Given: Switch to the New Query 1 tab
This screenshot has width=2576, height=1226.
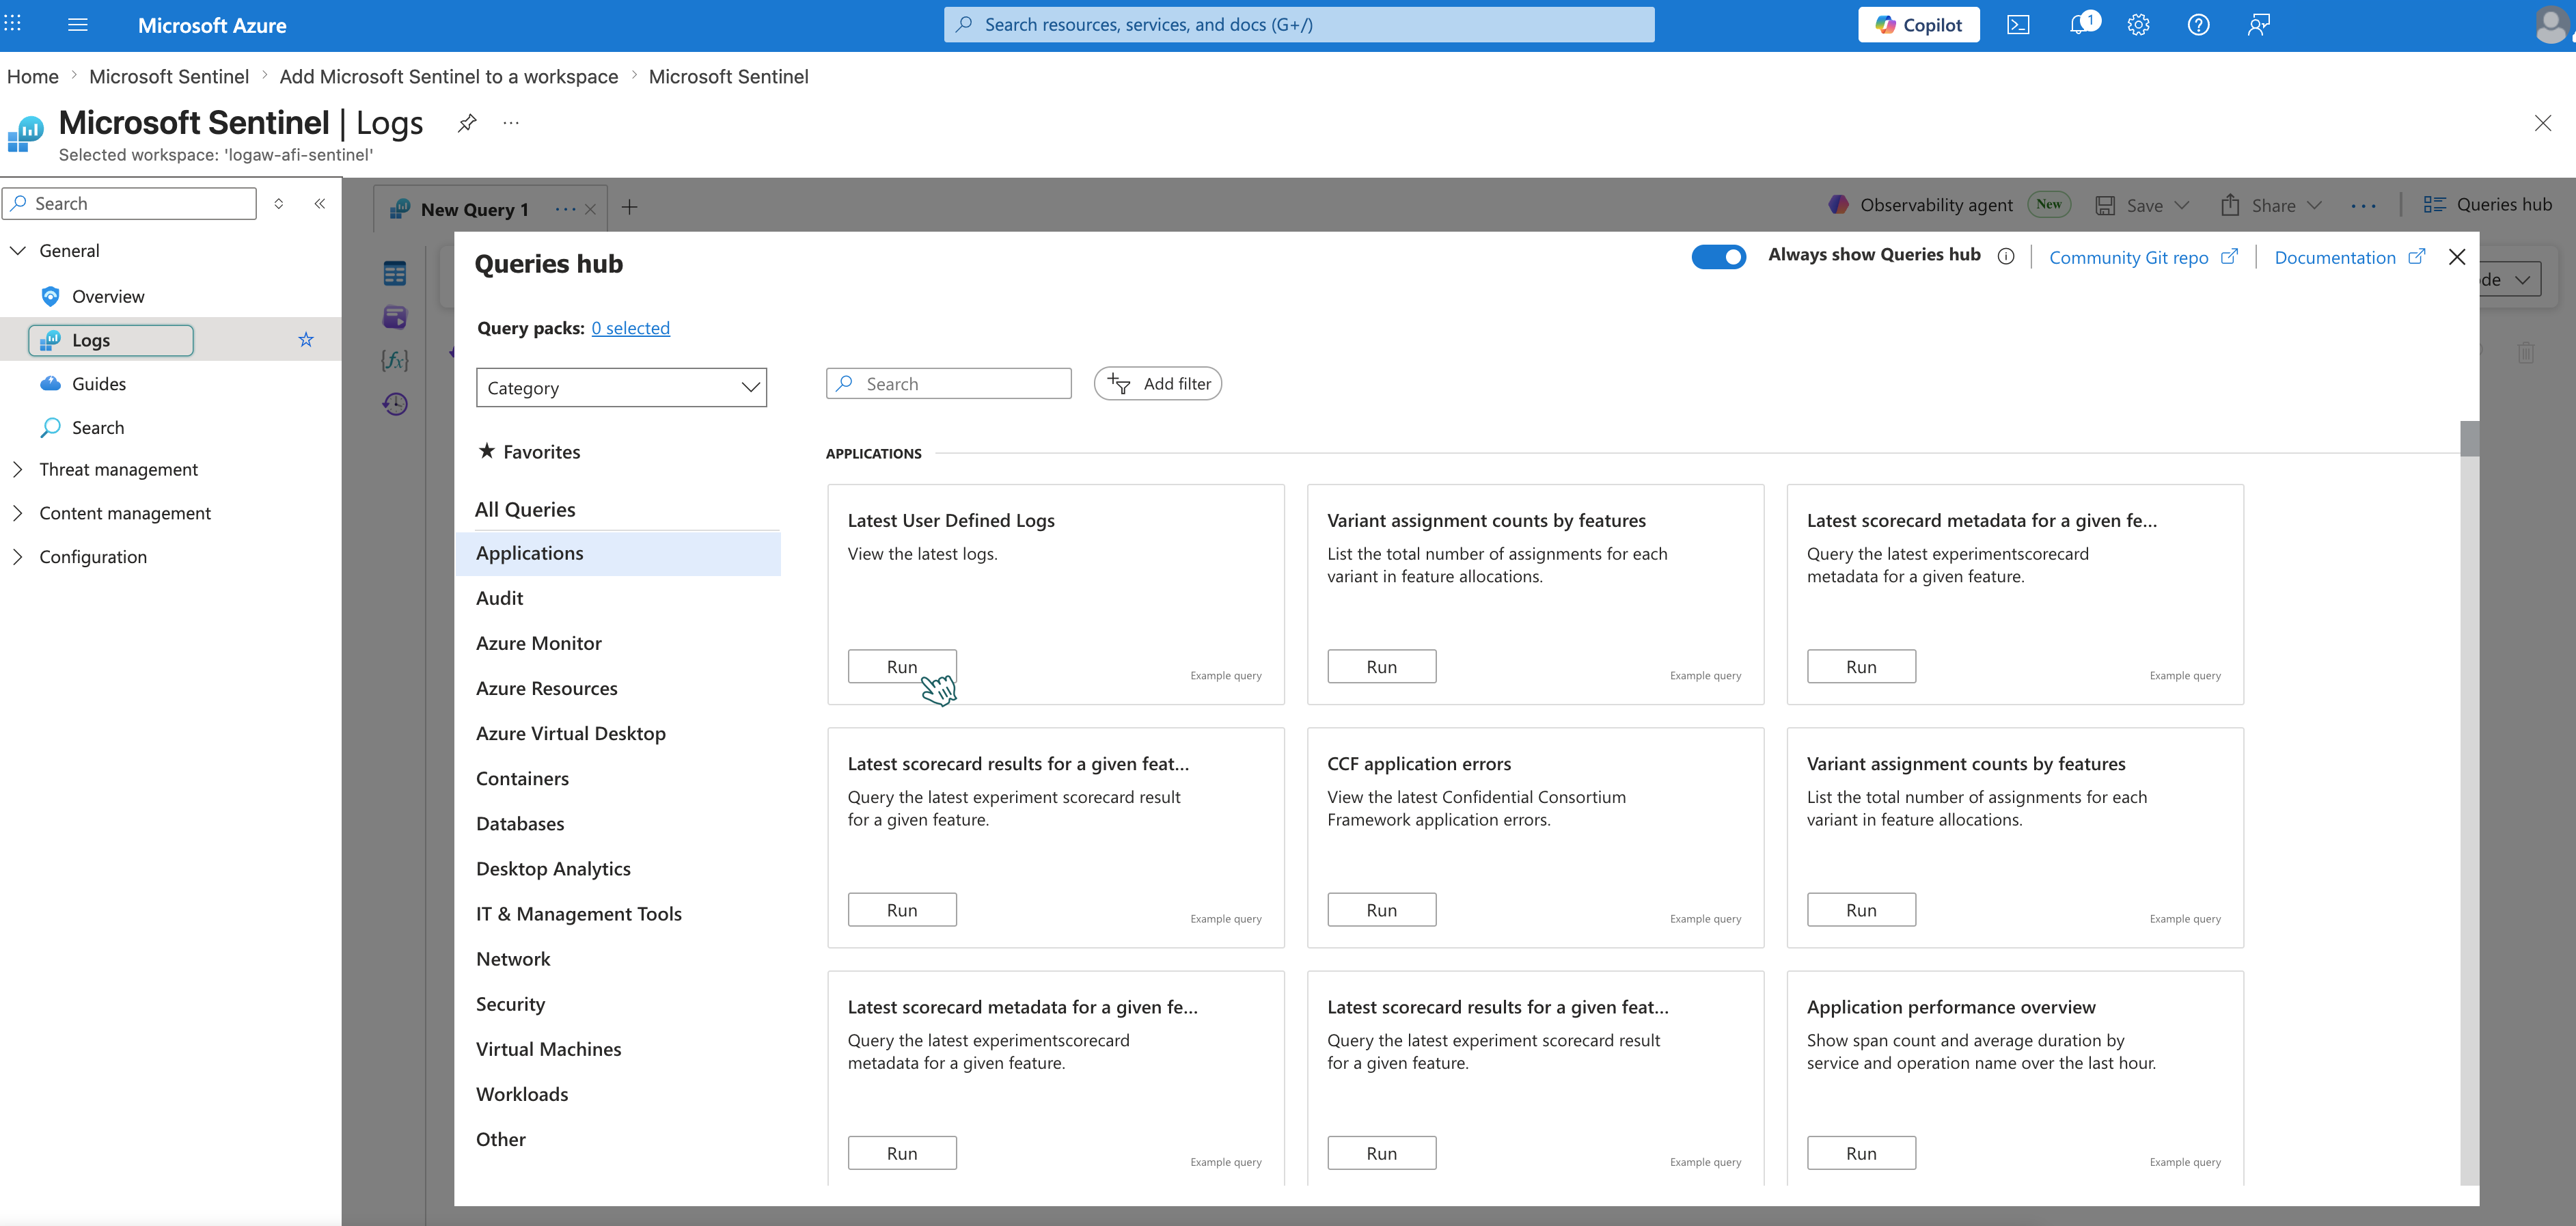Looking at the screenshot, I should [474, 209].
